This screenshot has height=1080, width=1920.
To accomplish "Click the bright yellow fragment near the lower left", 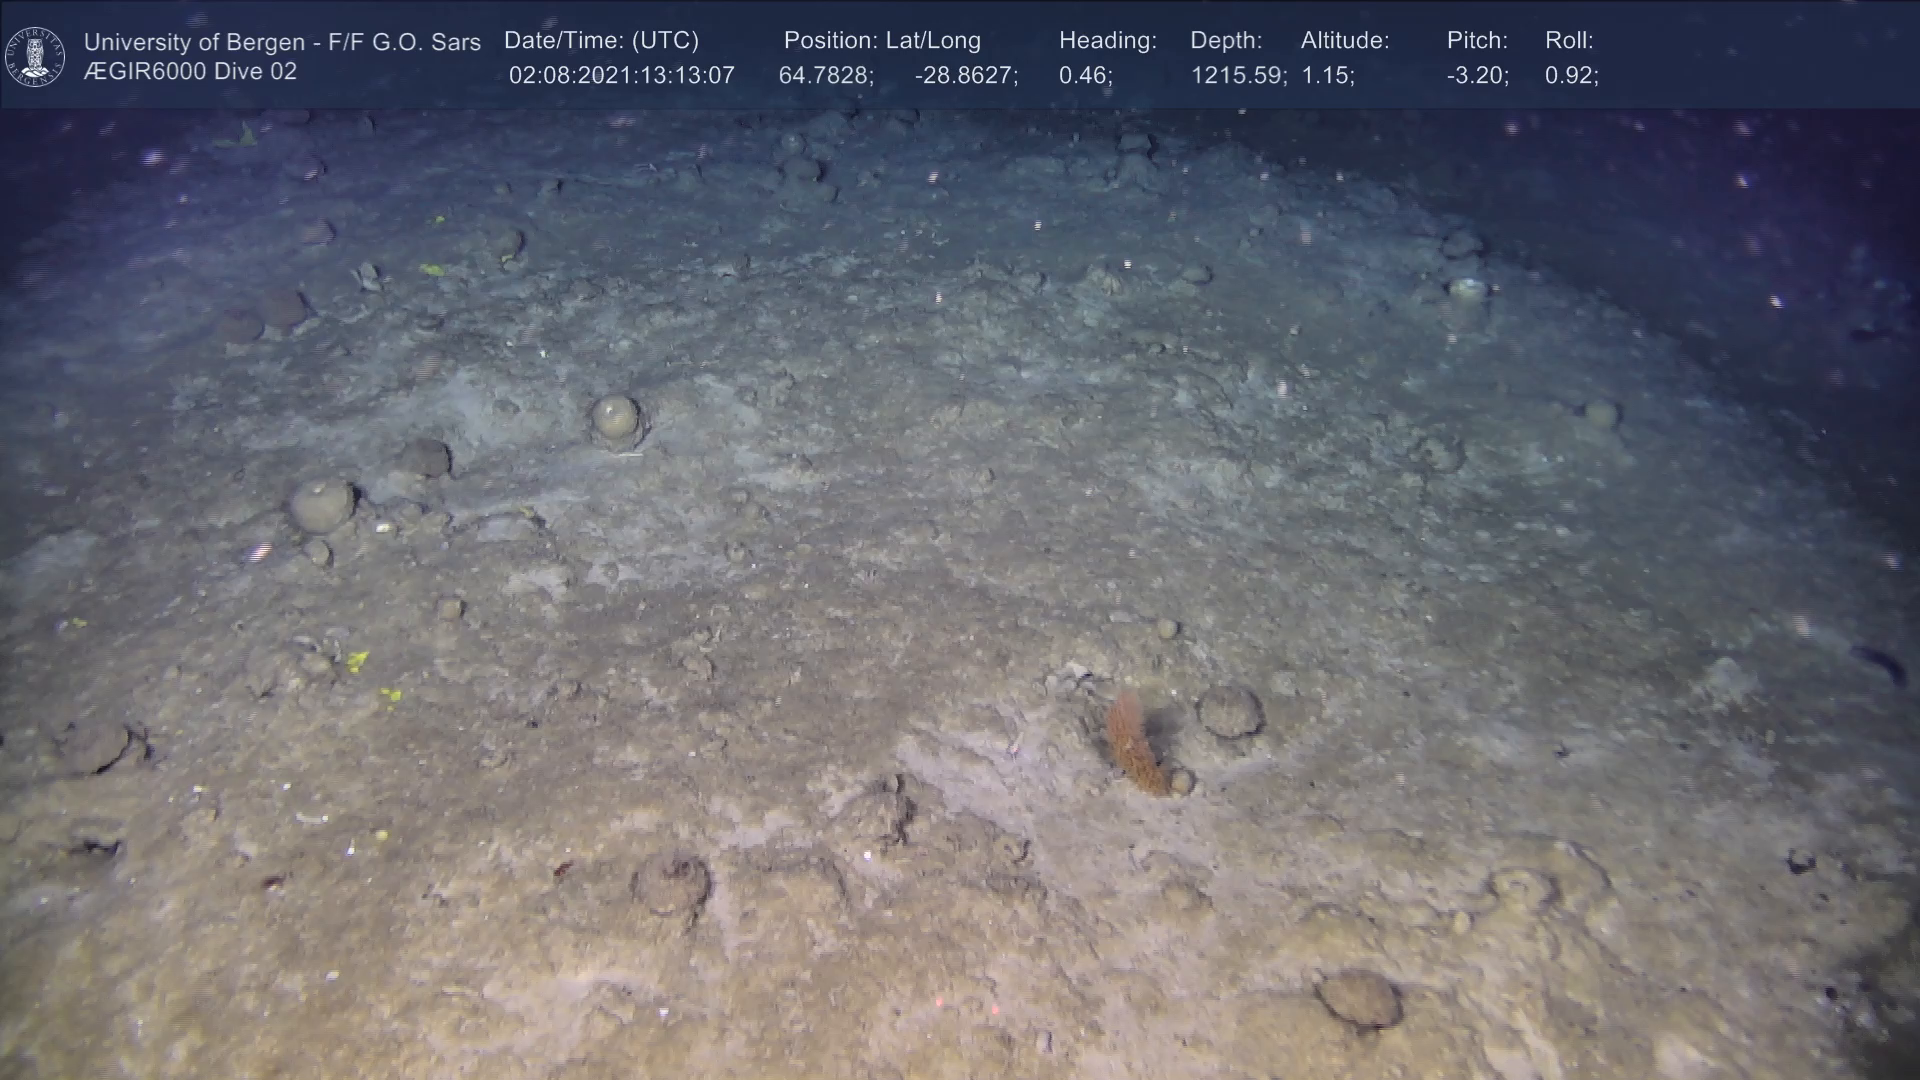I will [357, 660].
